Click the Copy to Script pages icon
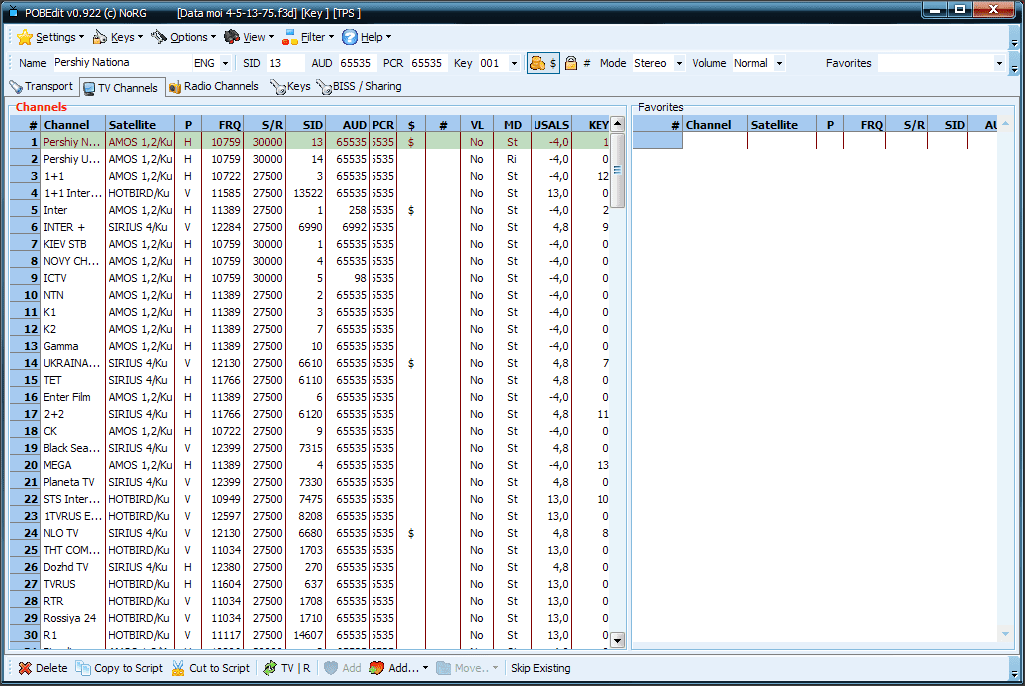 pyautogui.click(x=82, y=668)
